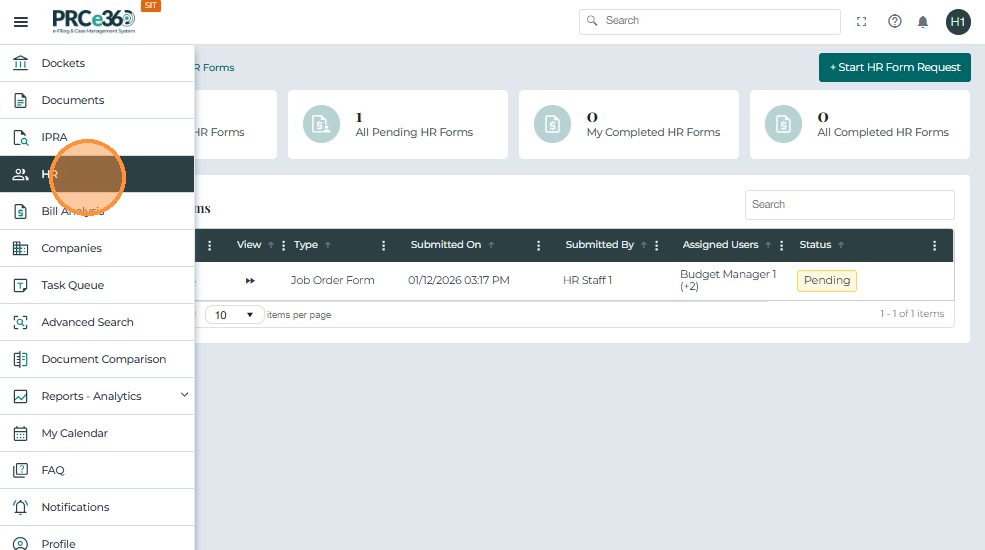The width and height of the screenshot is (985, 550).
Task: Select the IPRA sidebar item
Action: [x=97, y=137]
